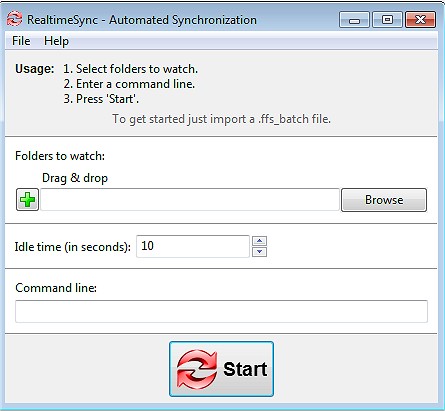The width and height of the screenshot is (445, 411).
Task: Click the 'Command line:' label
Action: [x=56, y=288]
